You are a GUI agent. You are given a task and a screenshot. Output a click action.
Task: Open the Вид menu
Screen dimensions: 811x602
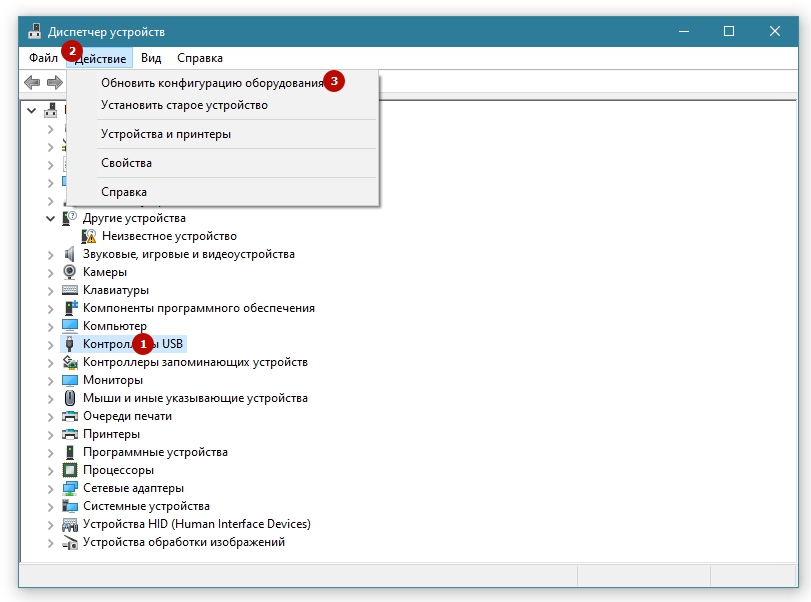[x=151, y=58]
